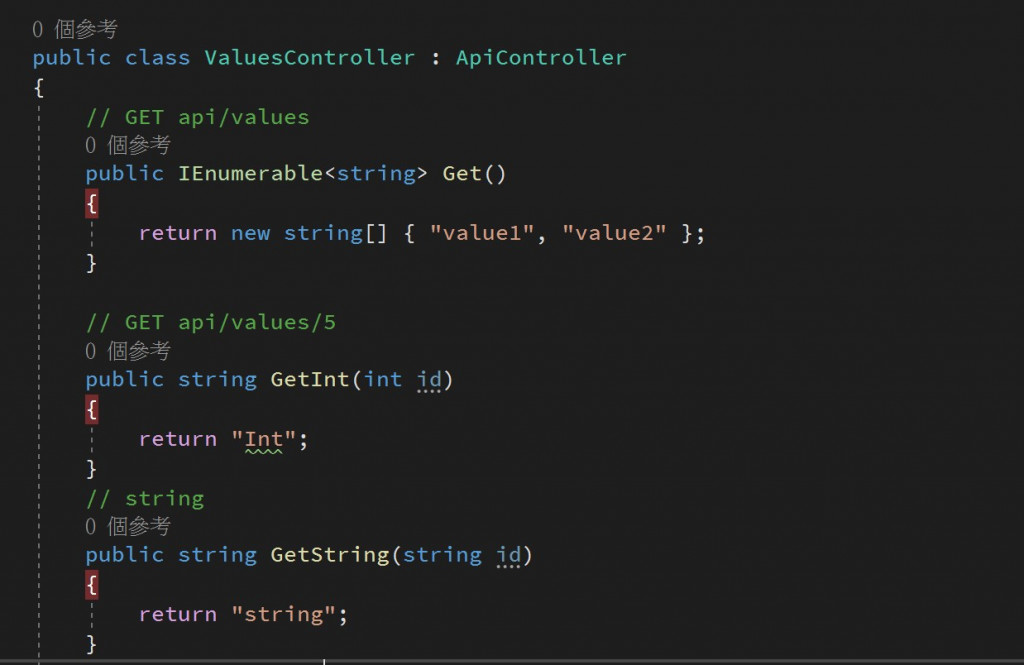Click the GetInt method name
Screen dimensions: 1024x665
[310, 380]
